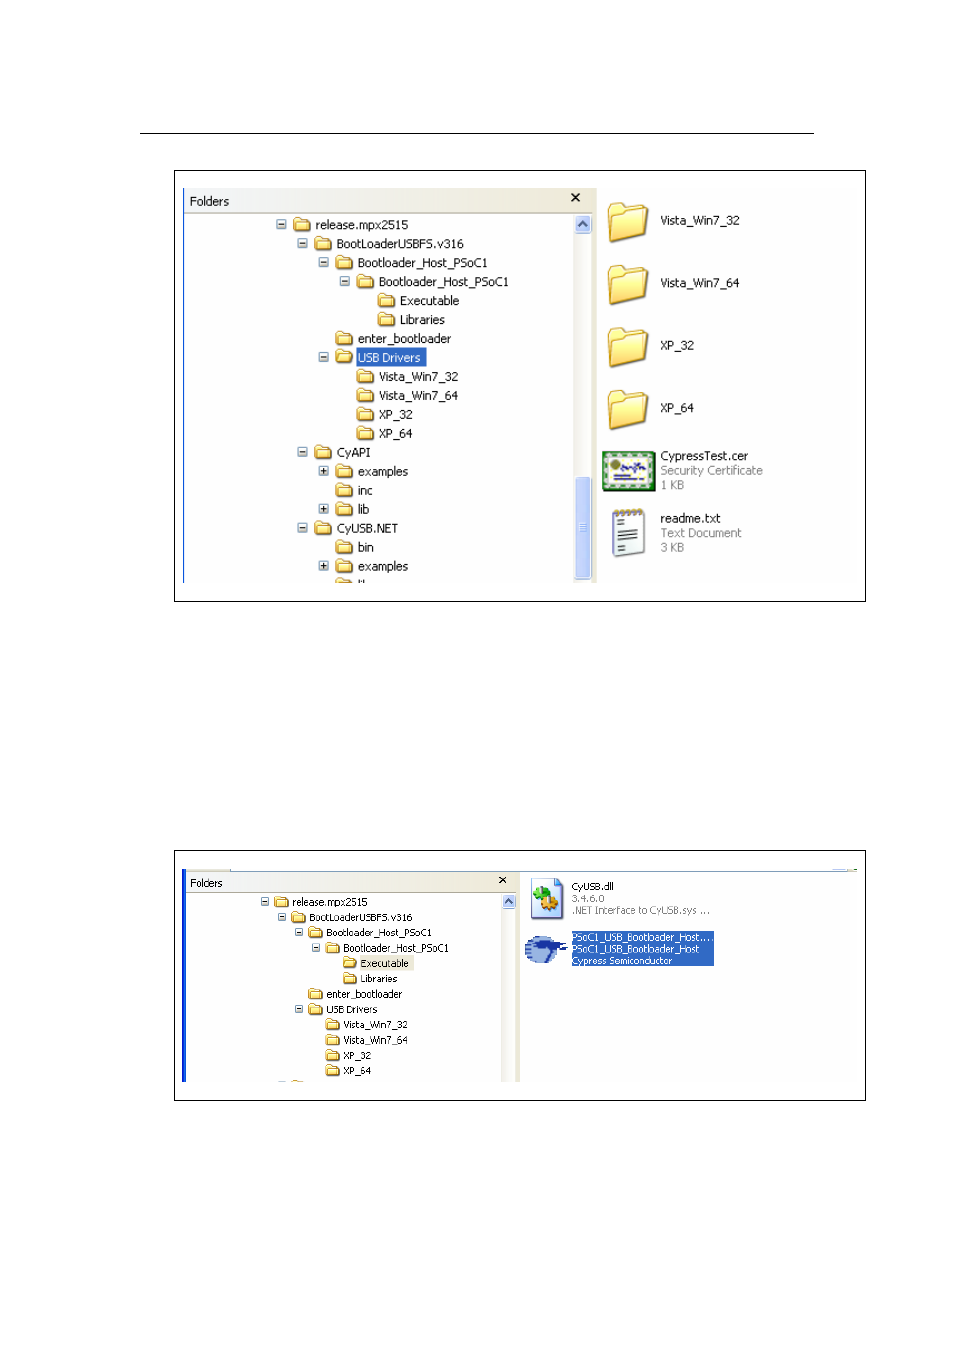954x1350 pixels.
Task: Select the lib folder icon under CyAPI
Action: click(344, 510)
